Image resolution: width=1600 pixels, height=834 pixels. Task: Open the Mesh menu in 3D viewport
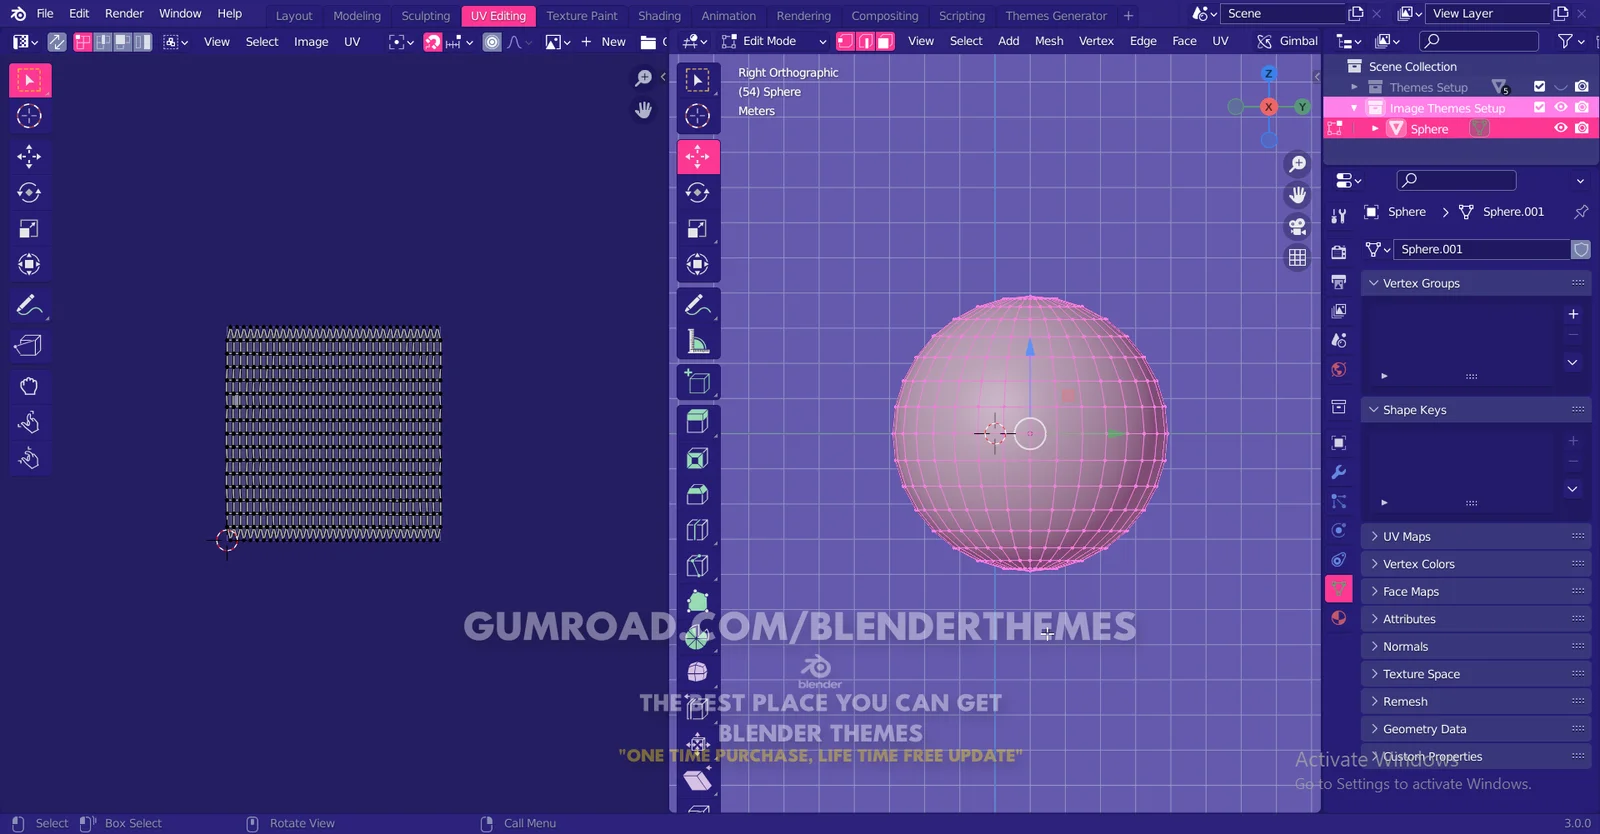pos(1049,41)
